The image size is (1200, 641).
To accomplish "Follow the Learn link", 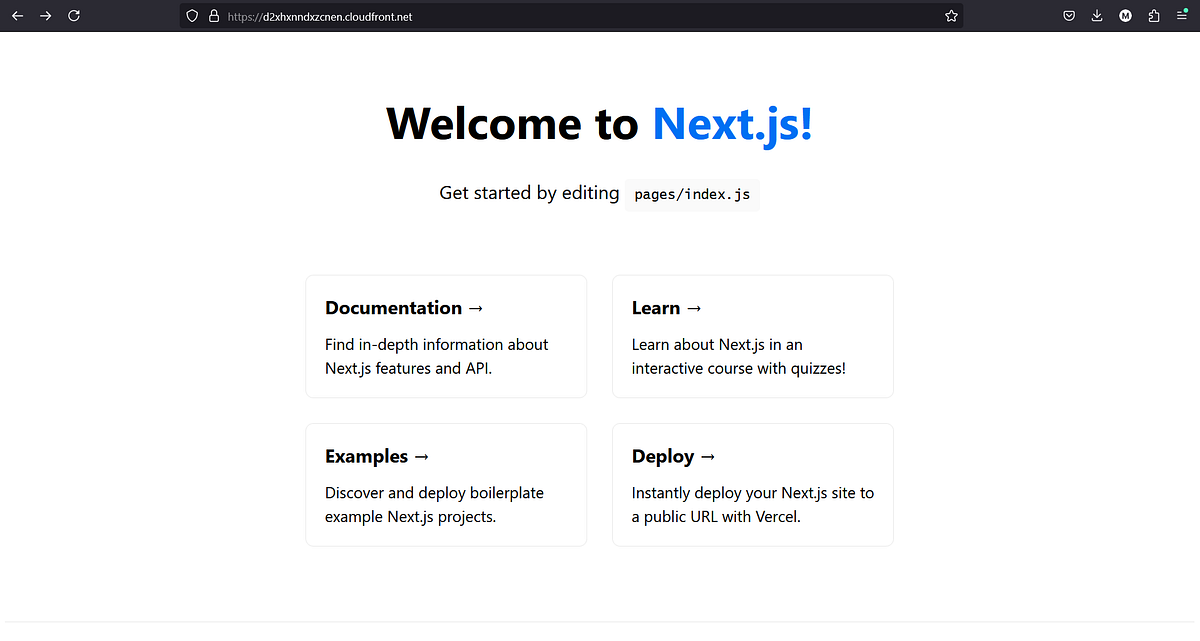I will coord(752,336).
